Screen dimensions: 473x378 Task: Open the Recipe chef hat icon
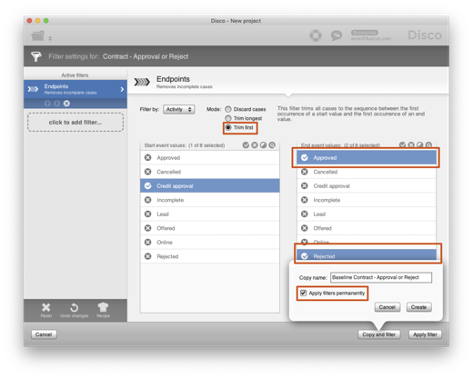point(103,307)
